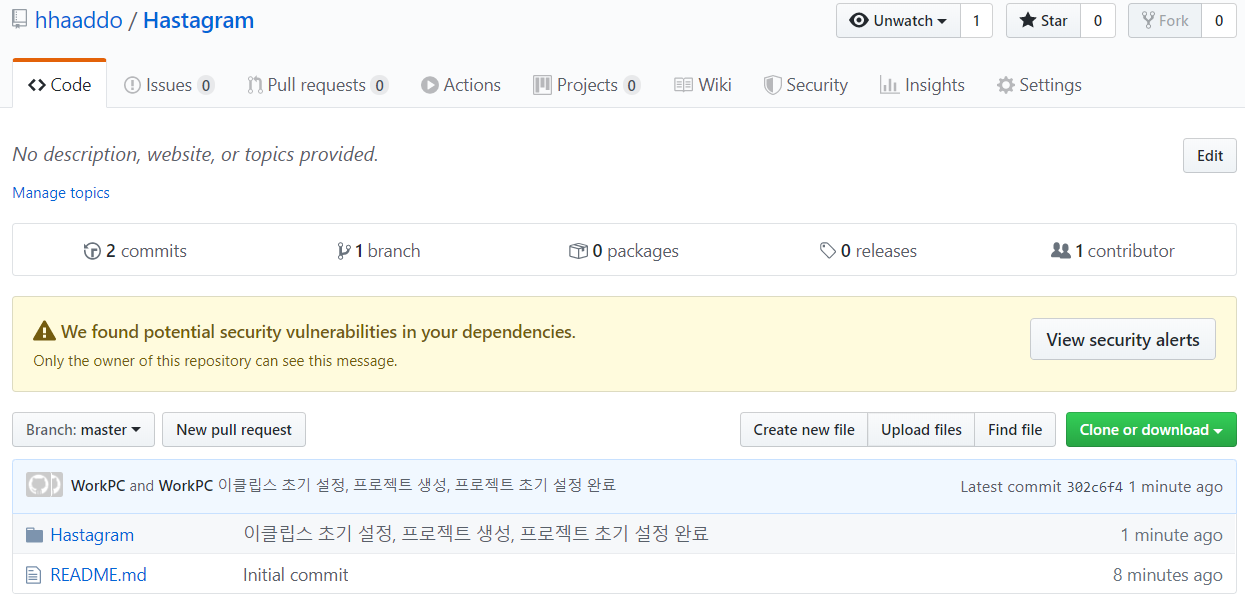1245x598 pixels.
Task: Open the Hastagram folder's commit message link
Action: coord(476,534)
